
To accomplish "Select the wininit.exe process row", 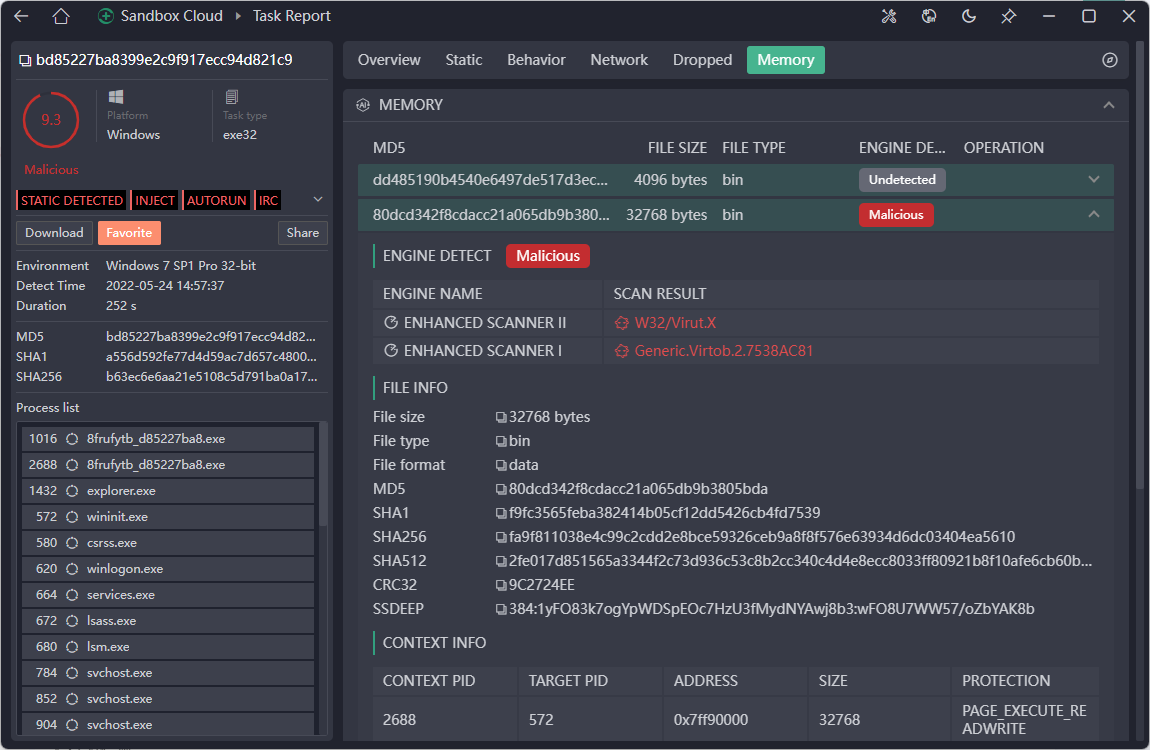I will [x=168, y=517].
